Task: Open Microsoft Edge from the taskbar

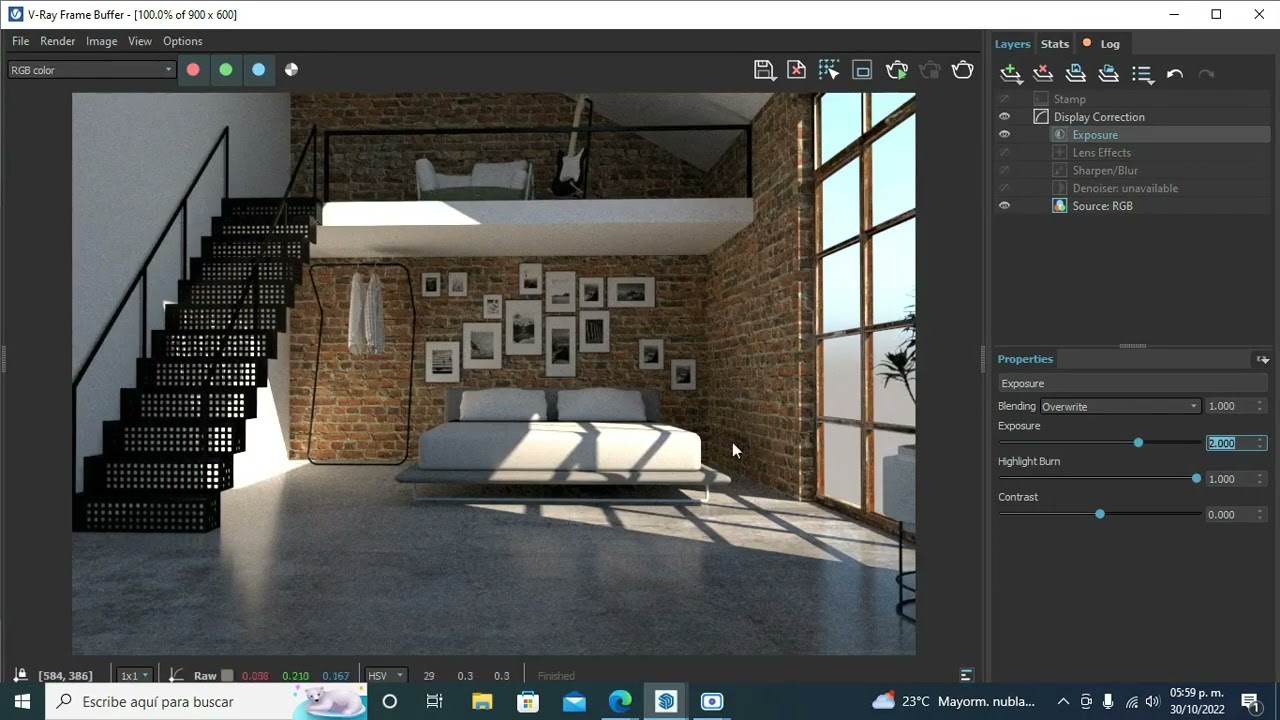Action: [620, 702]
